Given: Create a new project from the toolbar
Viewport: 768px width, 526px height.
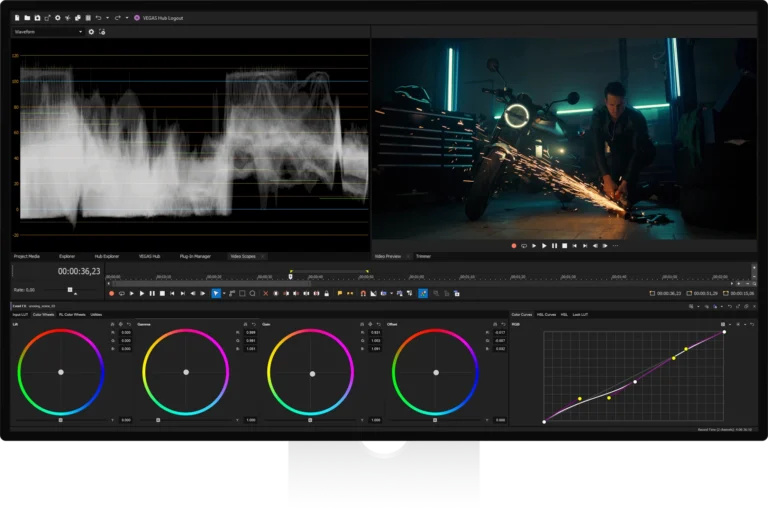Looking at the screenshot, I should (x=17, y=18).
